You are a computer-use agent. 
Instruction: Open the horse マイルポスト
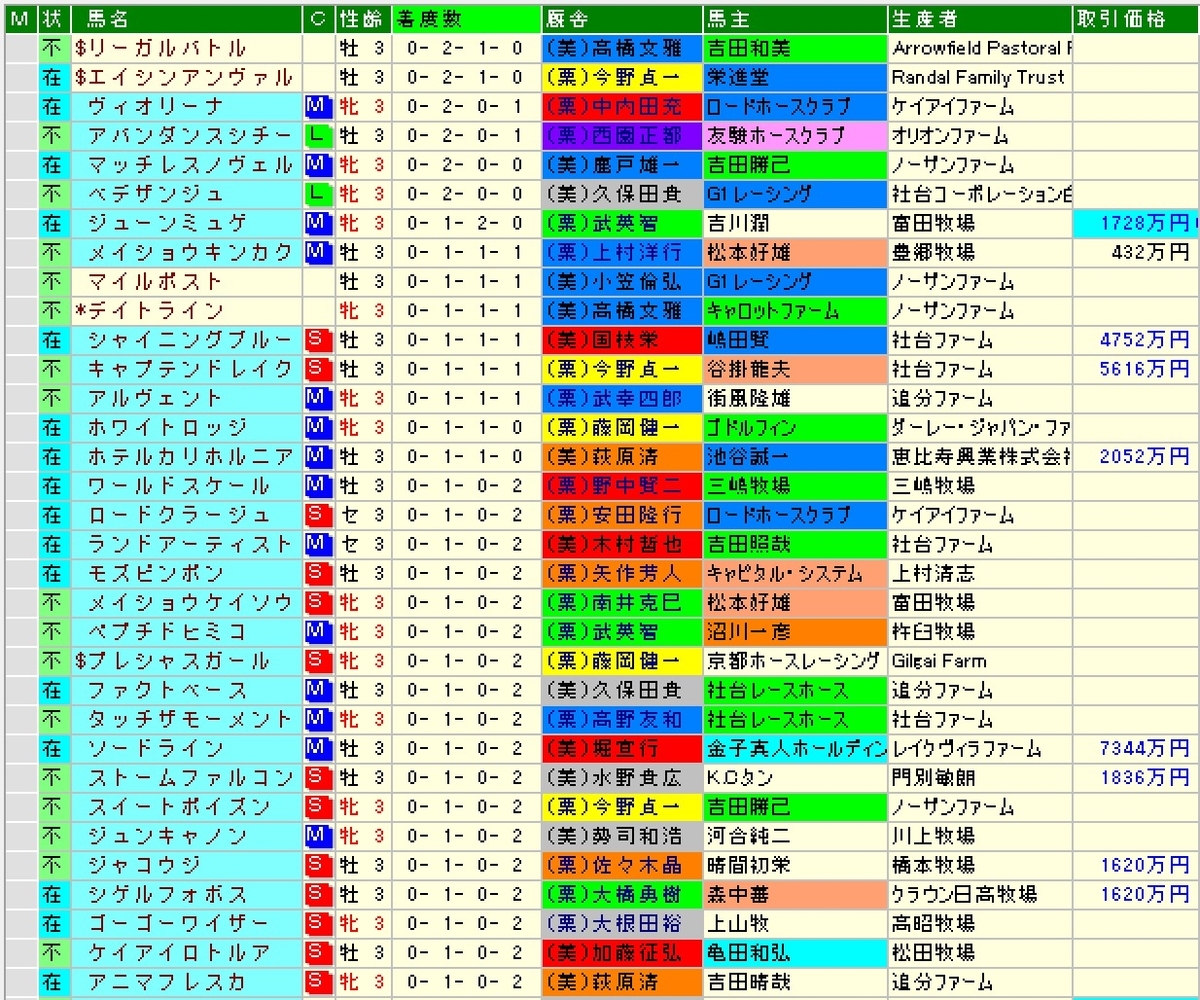[x=155, y=281]
